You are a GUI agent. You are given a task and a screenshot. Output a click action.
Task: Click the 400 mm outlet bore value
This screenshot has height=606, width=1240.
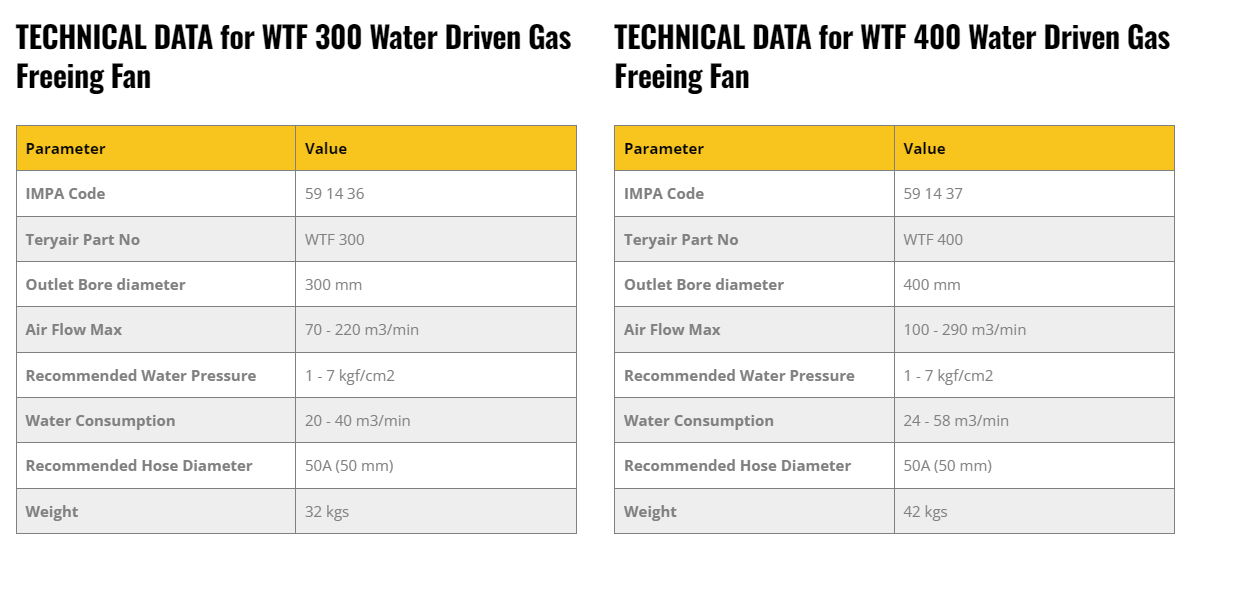(x=932, y=285)
